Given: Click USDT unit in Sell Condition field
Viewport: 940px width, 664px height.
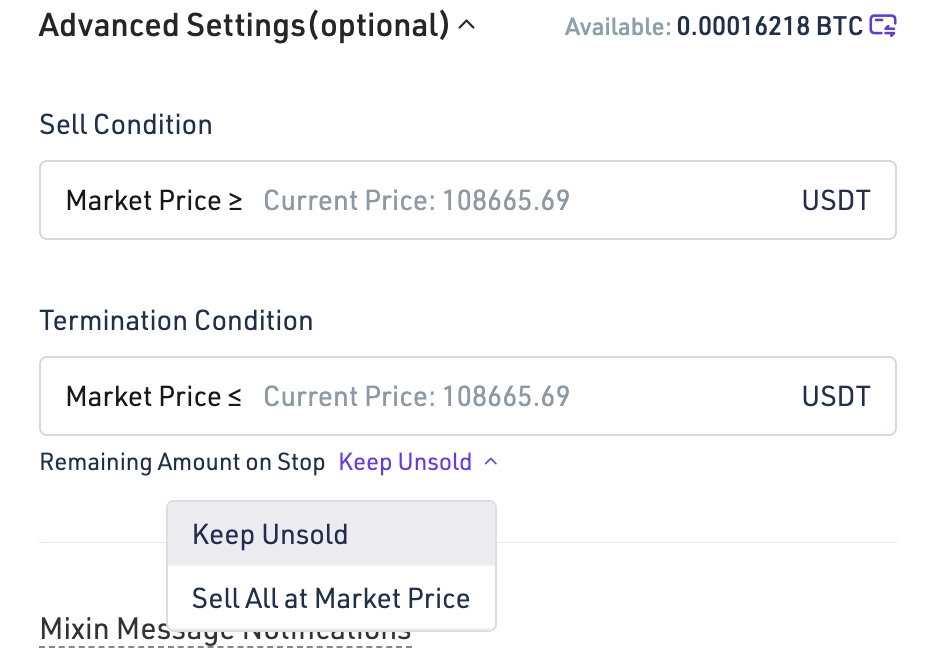Looking at the screenshot, I should point(836,200).
